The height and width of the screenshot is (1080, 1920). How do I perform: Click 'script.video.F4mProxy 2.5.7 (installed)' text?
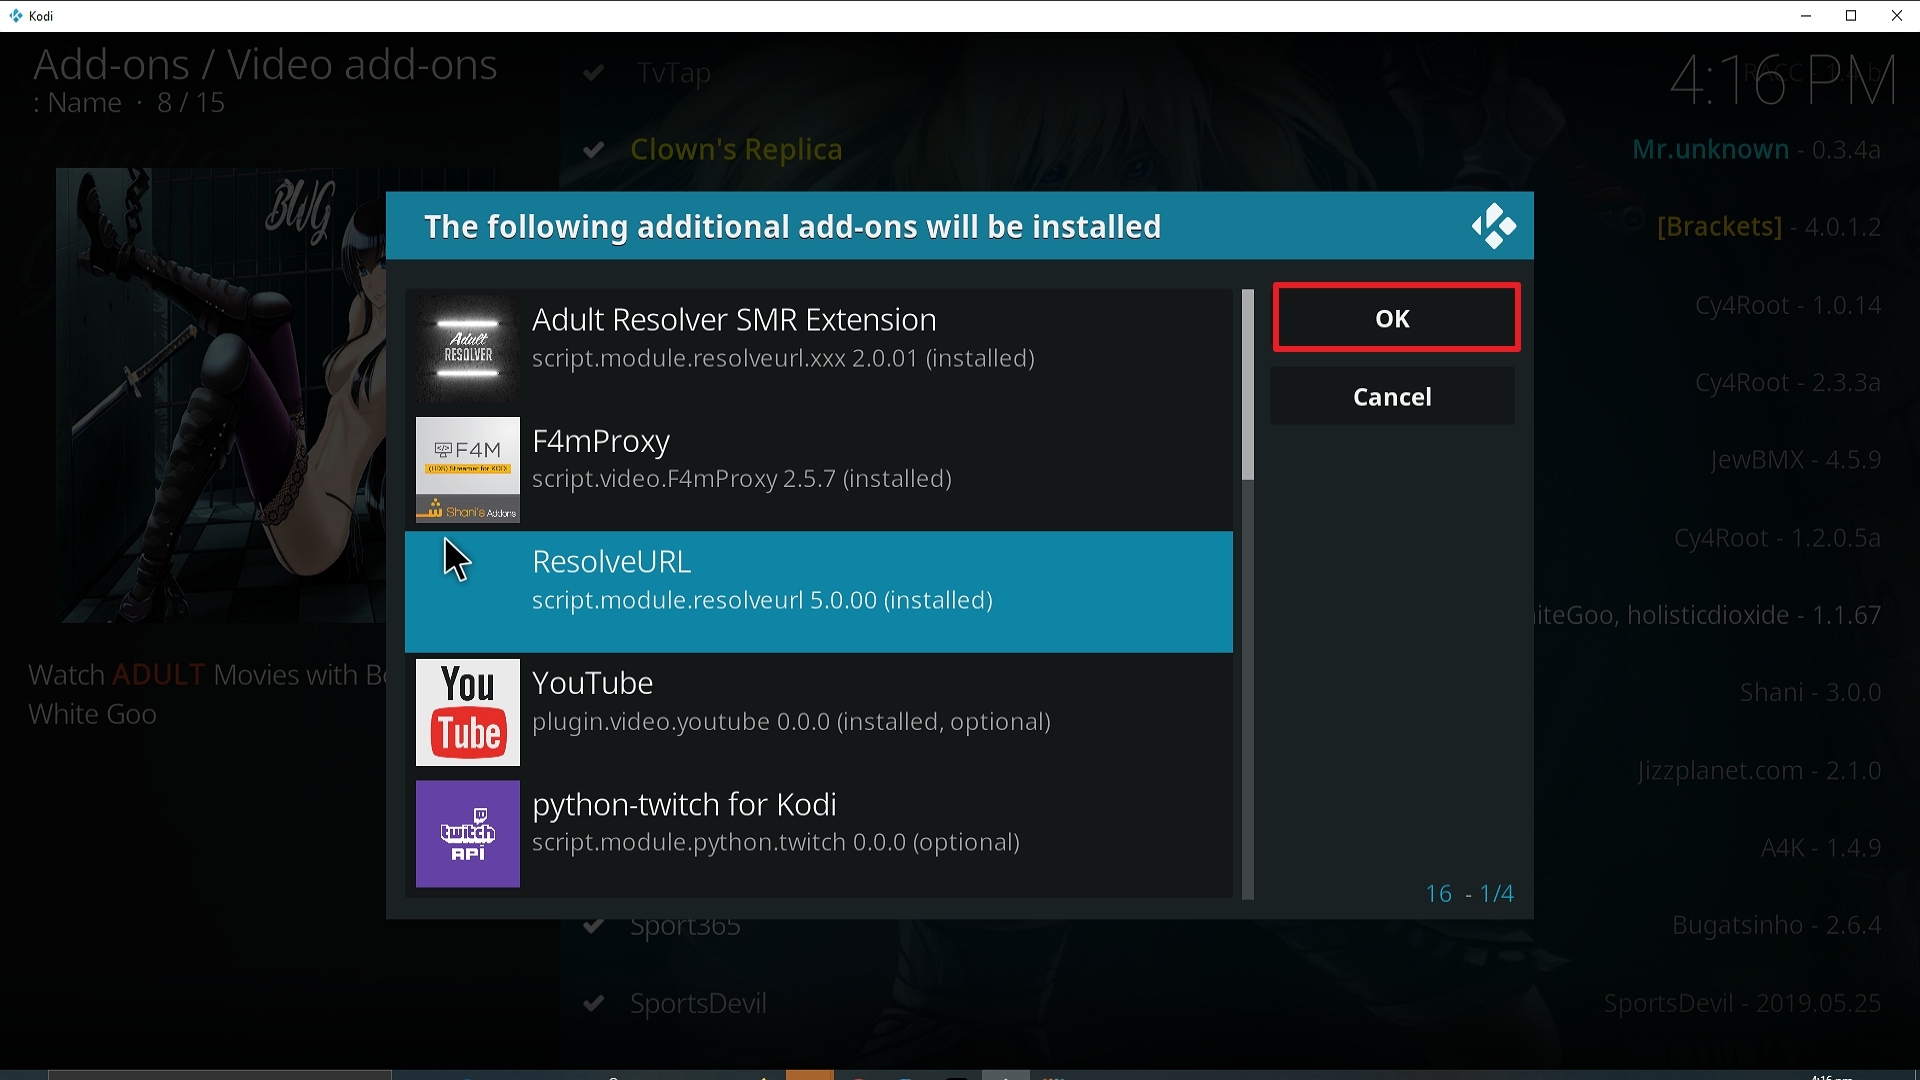coord(742,479)
